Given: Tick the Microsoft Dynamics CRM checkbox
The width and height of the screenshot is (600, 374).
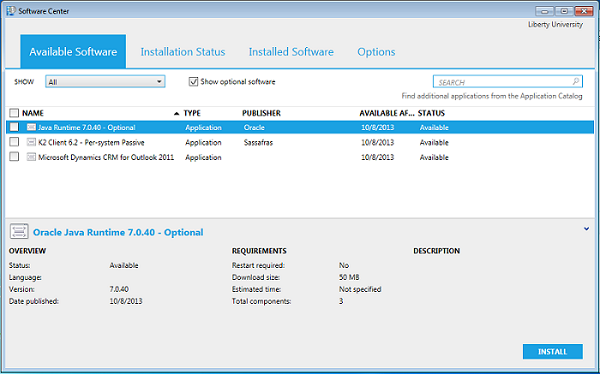Looking at the screenshot, I should tap(14, 157).
